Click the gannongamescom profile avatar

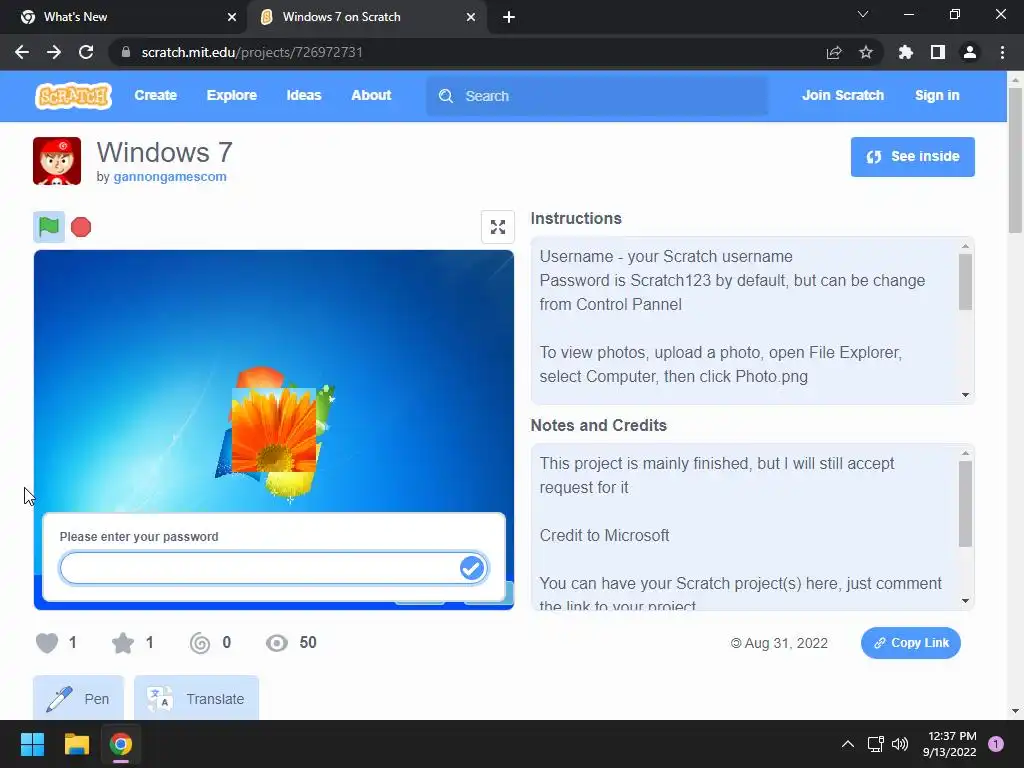[x=57, y=161]
